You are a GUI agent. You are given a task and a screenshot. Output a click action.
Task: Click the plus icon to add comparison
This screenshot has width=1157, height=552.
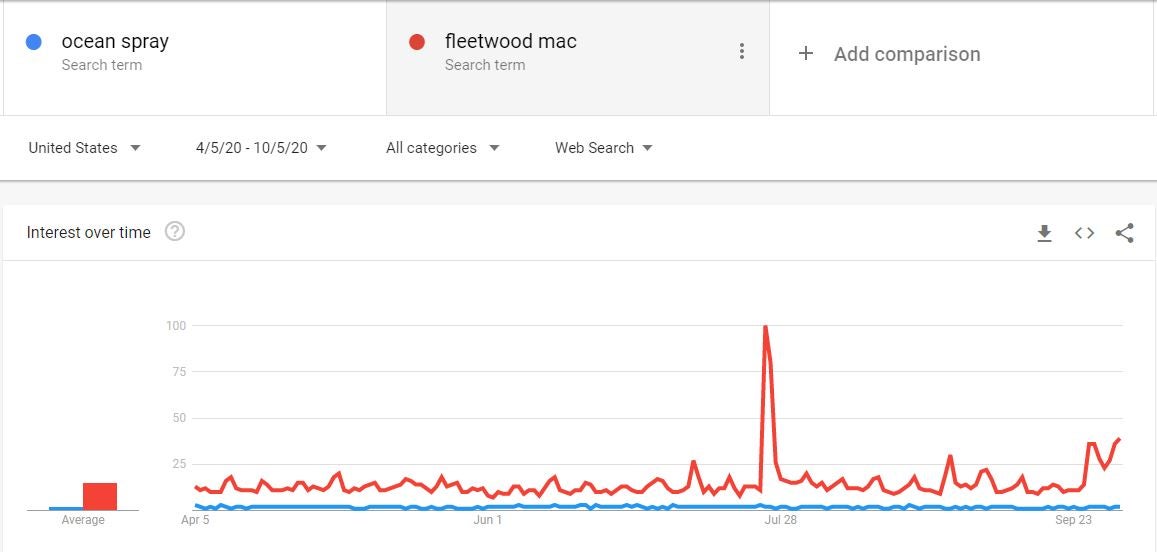pyautogui.click(x=806, y=53)
